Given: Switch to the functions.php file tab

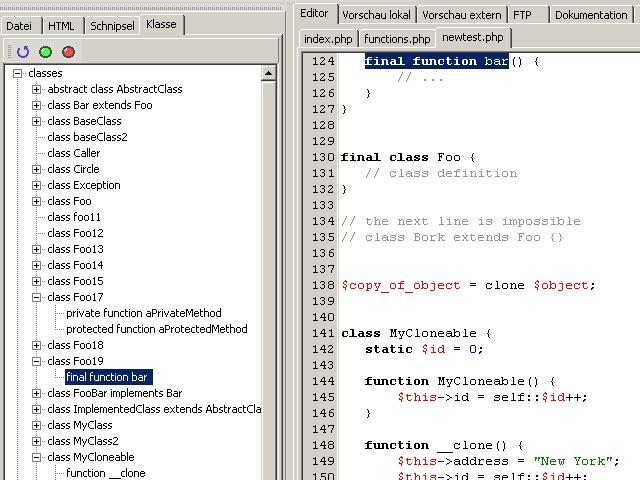Looking at the screenshot, I should (397, 39).
